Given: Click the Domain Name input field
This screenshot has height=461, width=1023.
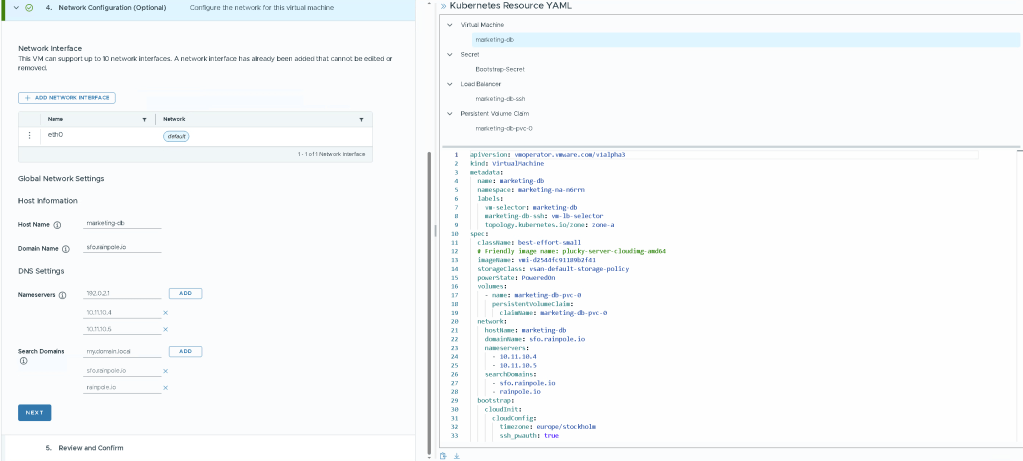Looking at the screenshot, I should click(122, 248).
